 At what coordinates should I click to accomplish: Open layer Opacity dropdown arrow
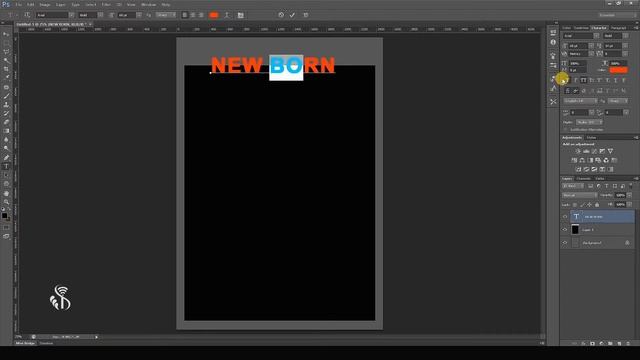[x=629, y=196]
